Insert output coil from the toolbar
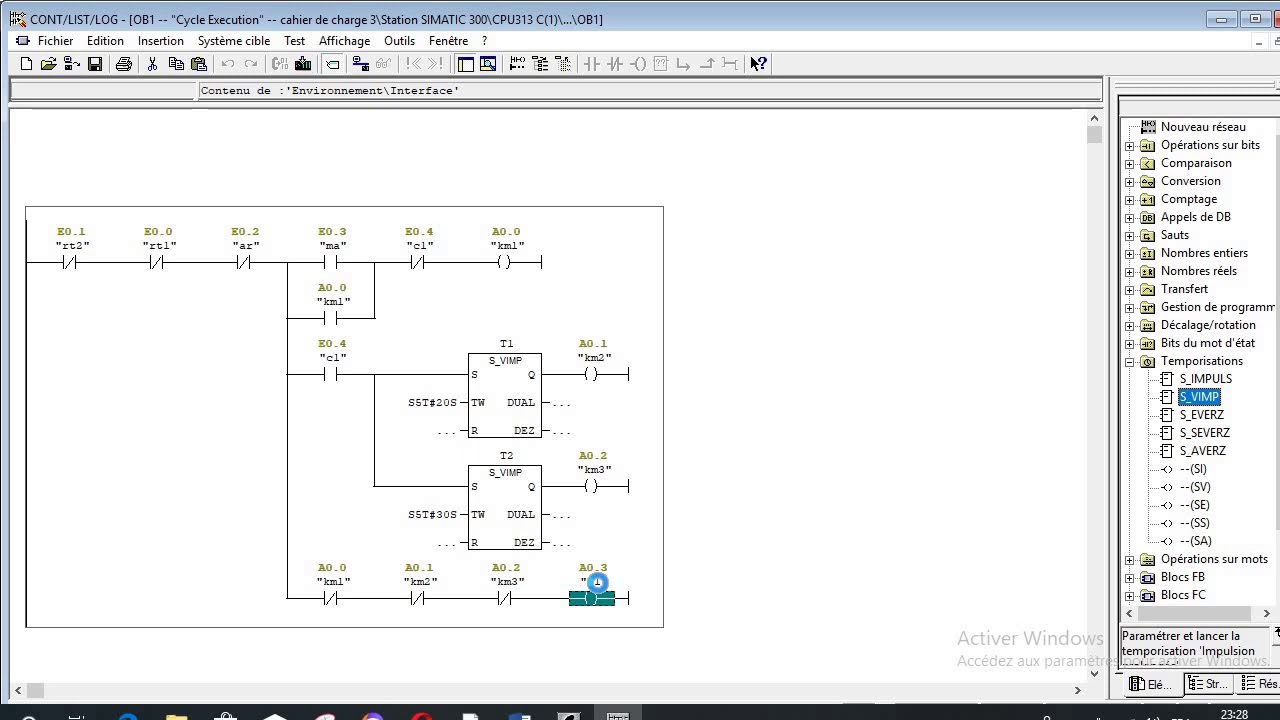Viewport: 1280px width, 720px height. coord(638,64)
